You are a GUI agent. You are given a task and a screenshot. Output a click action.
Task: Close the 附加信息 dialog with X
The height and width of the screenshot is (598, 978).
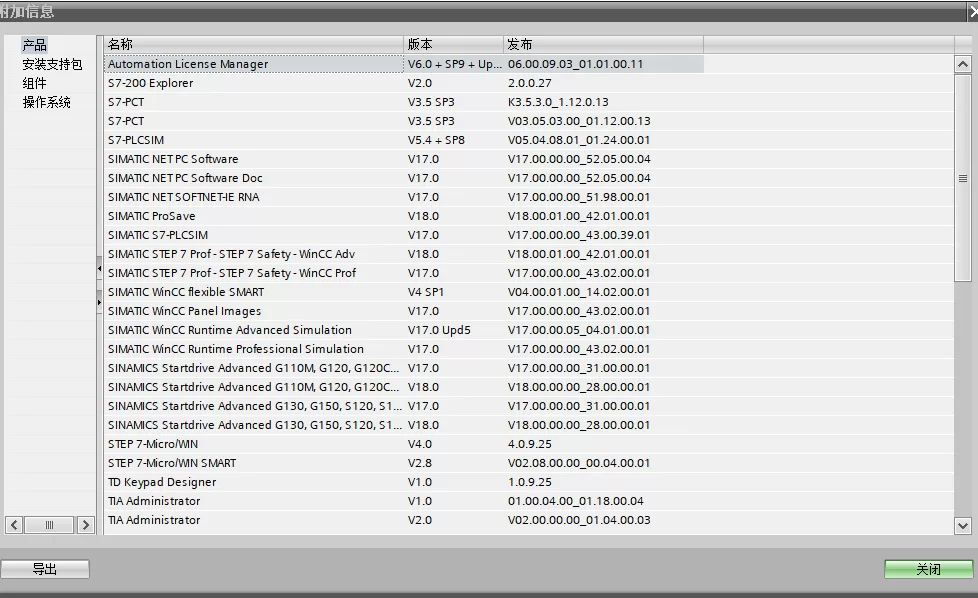pyautogui.click(x=973, y=11)
